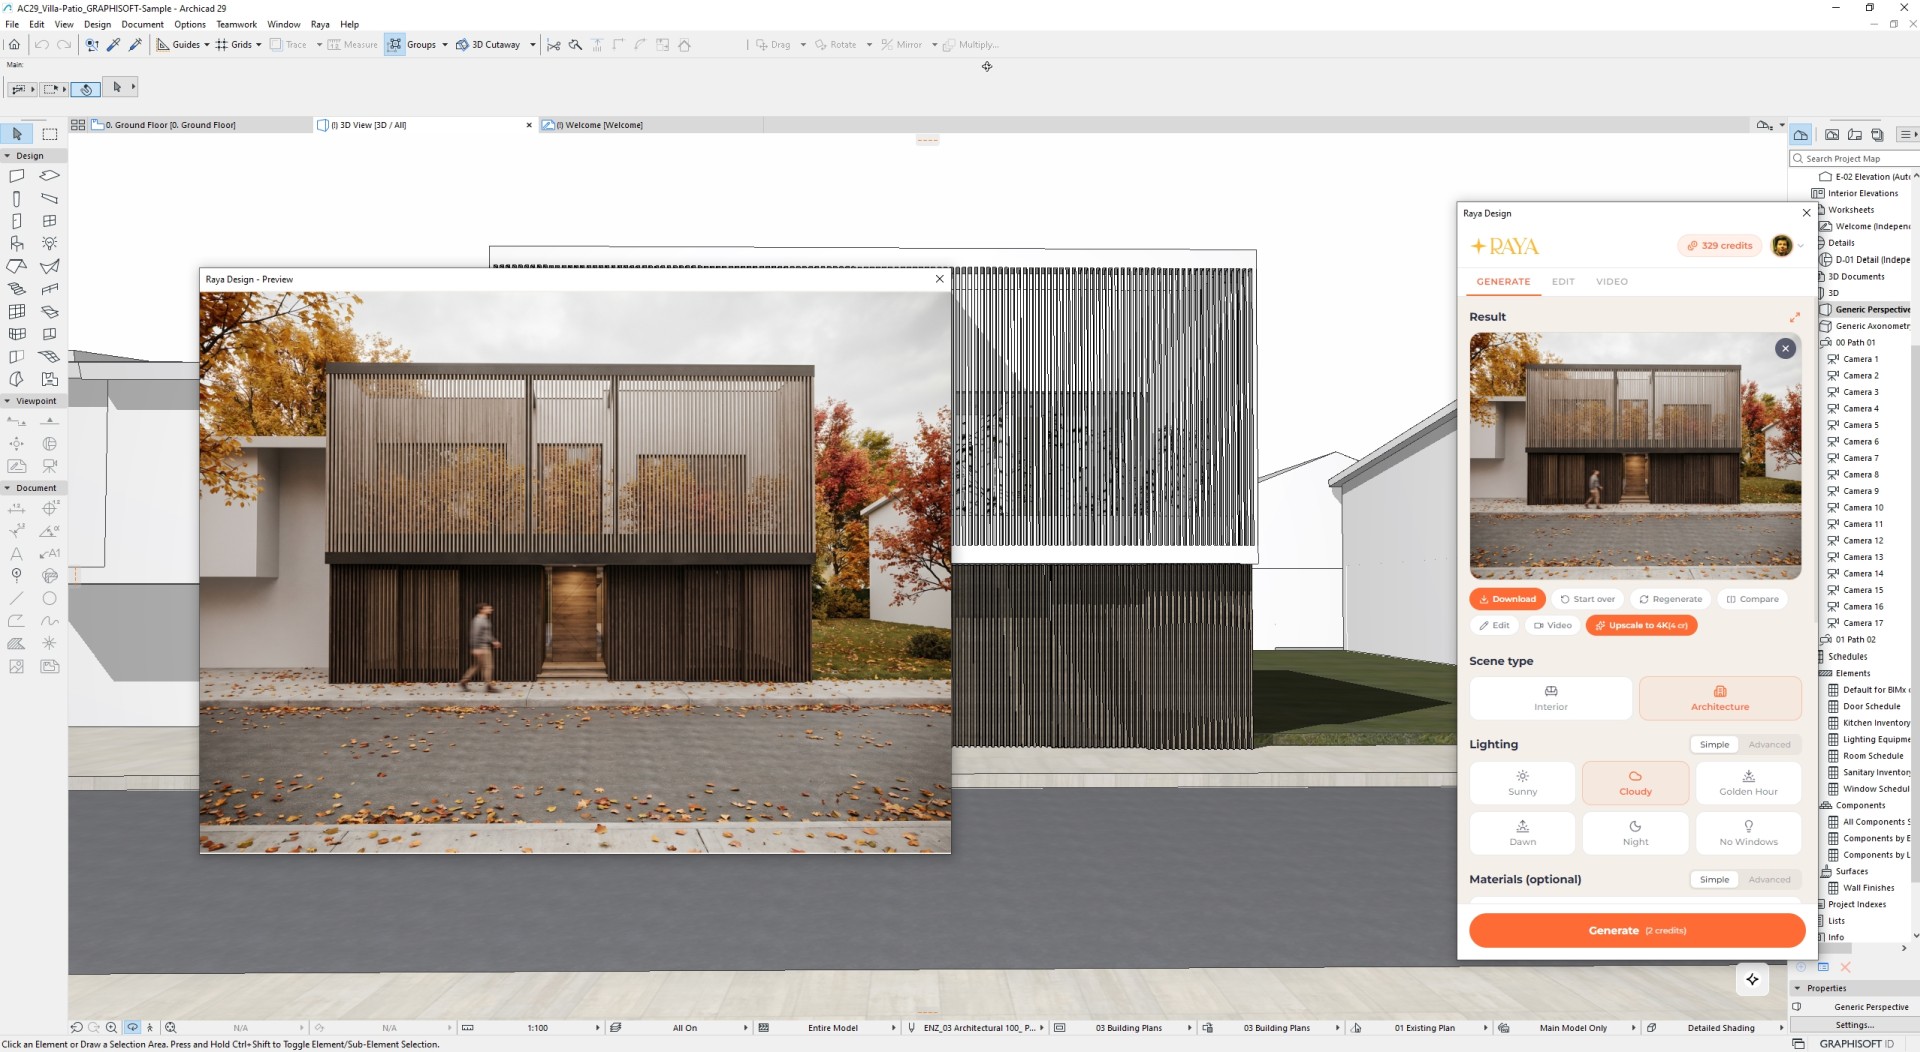The width and height of the screenshot is (1920, 1052).
Task: Select Architecture scene type
Action: point(1720,698)
